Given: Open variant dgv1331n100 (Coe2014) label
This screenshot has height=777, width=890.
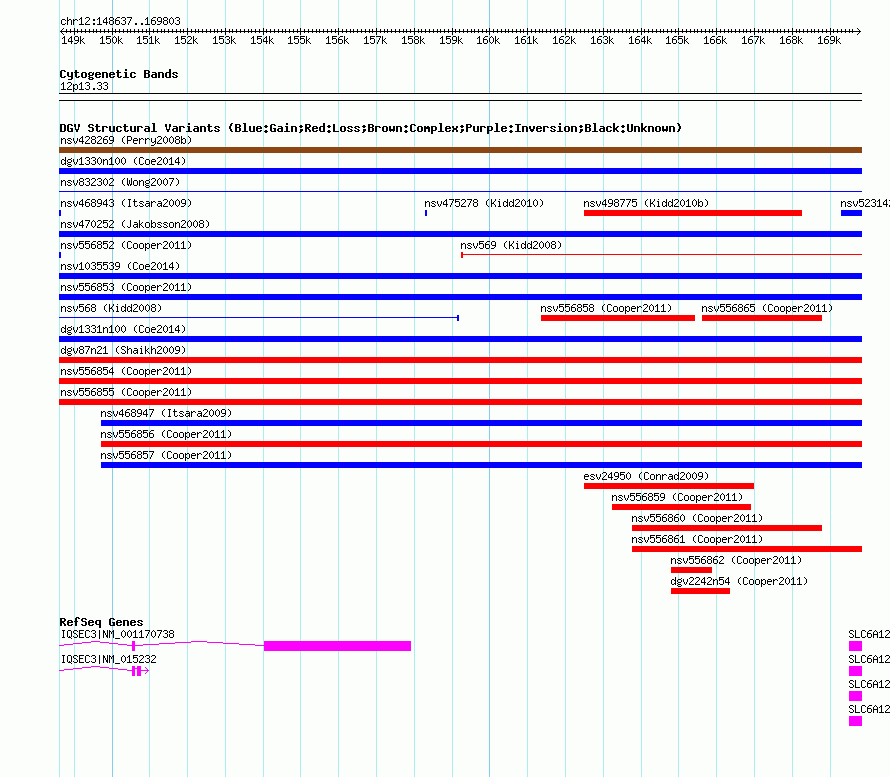Looking at the screenshot, I should click(x=123, y=329).
